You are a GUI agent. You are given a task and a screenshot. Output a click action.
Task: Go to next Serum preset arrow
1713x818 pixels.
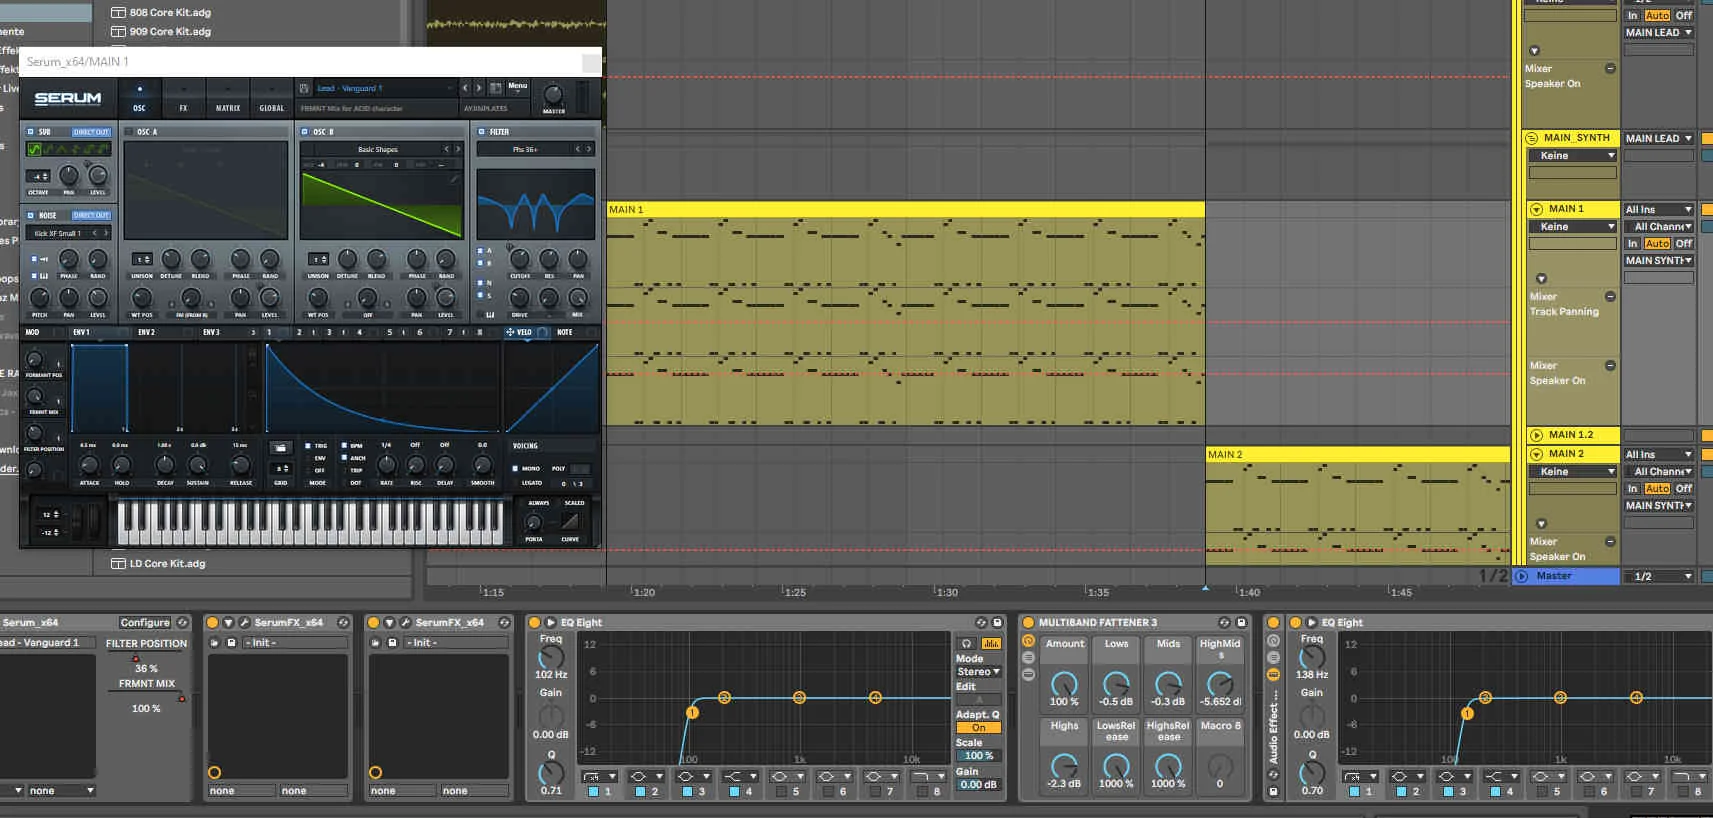coord(478,88)
